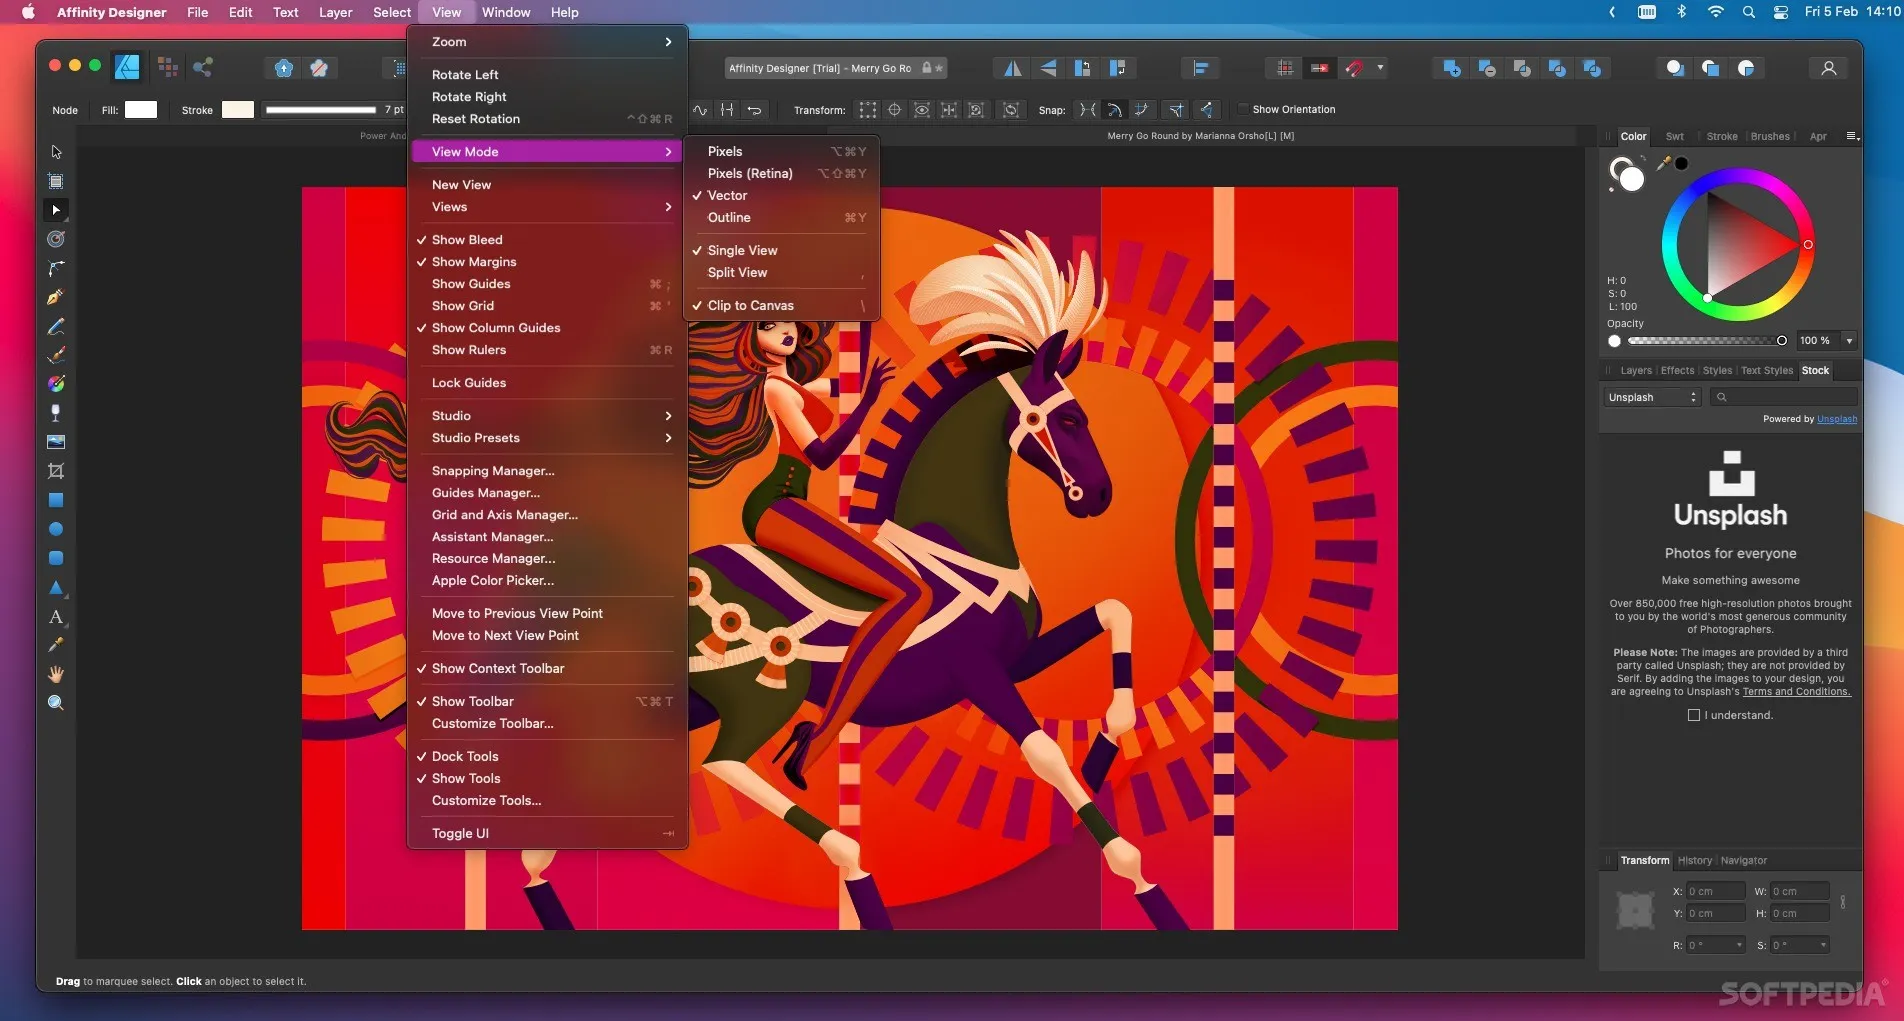Image resolution: width=1904 pixels, height=1021 pixels.
Task: Select the View hand tool
Action: (56, 674)
